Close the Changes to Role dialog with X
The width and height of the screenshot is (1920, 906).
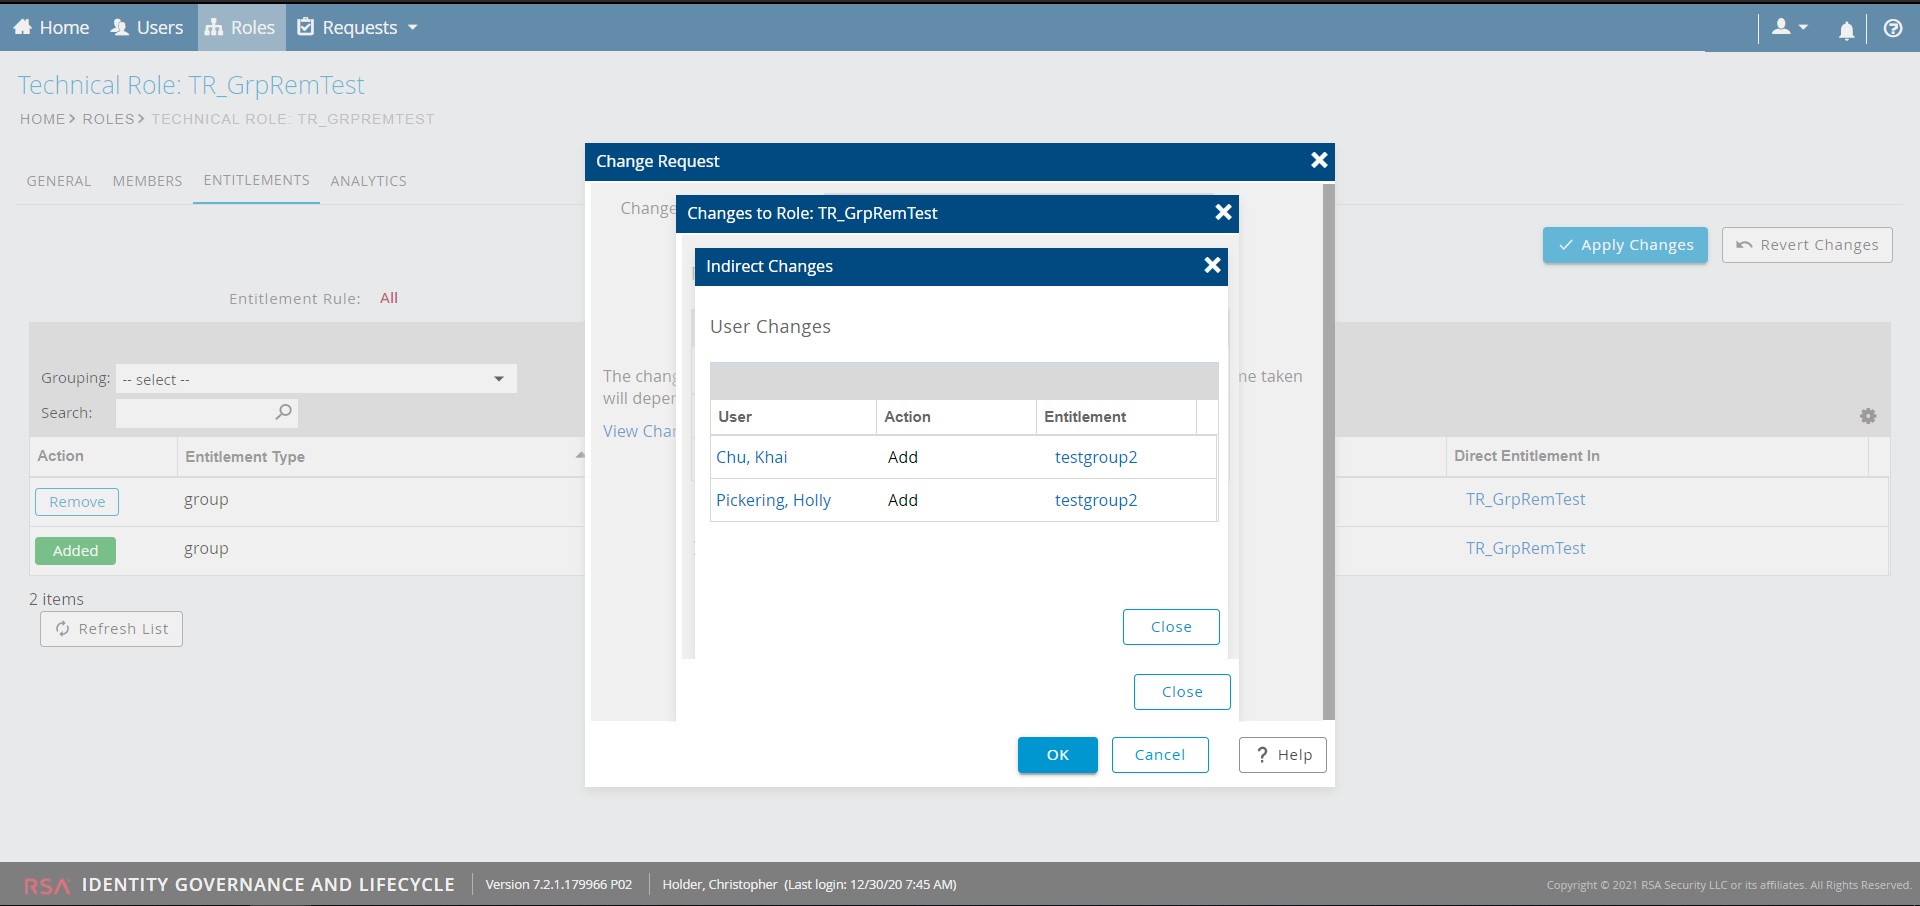tap(1223, 212)
